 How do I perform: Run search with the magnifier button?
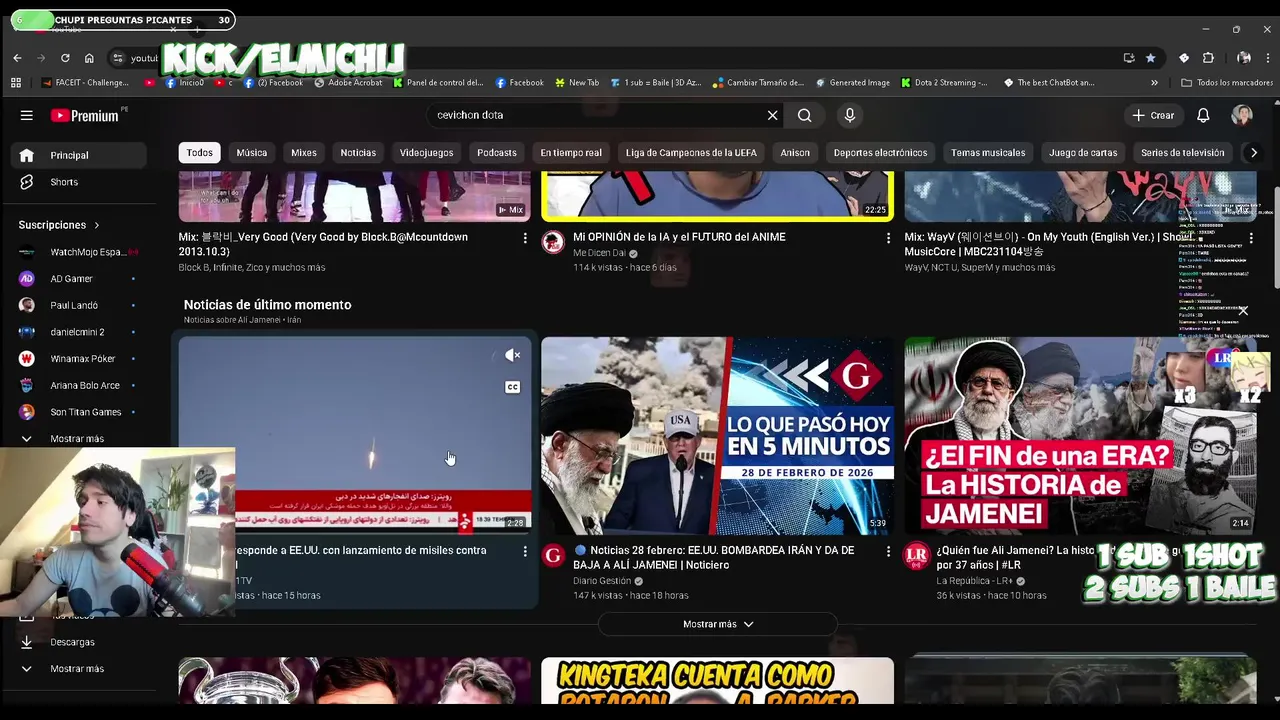click(804, 116)
